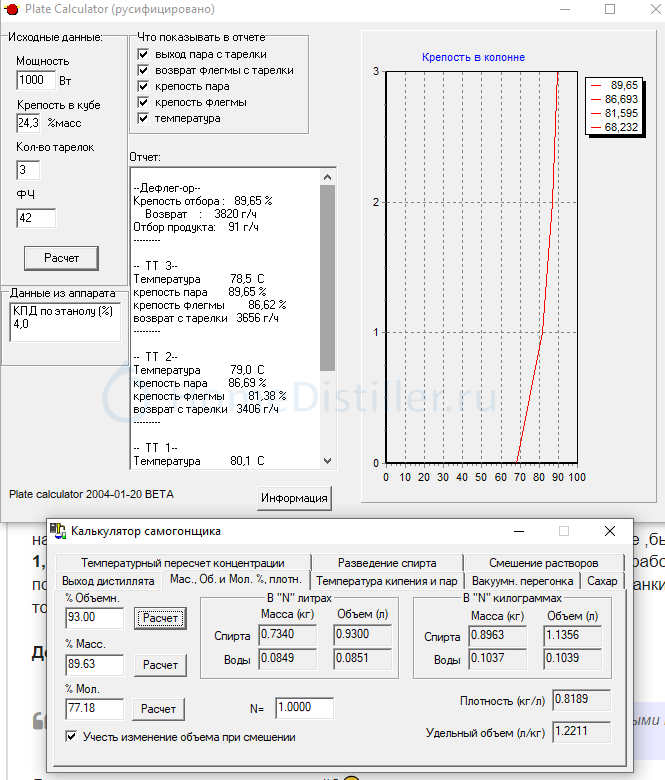
Task: Click Воды mass field 0.0849
Action: [287, 658]
